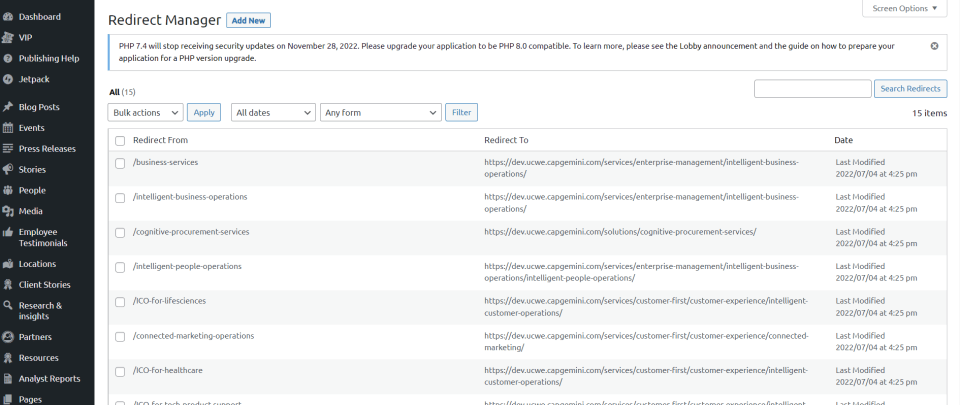
Task: Open the Jetpack icon in sidebar
Action: click(8, 79)
